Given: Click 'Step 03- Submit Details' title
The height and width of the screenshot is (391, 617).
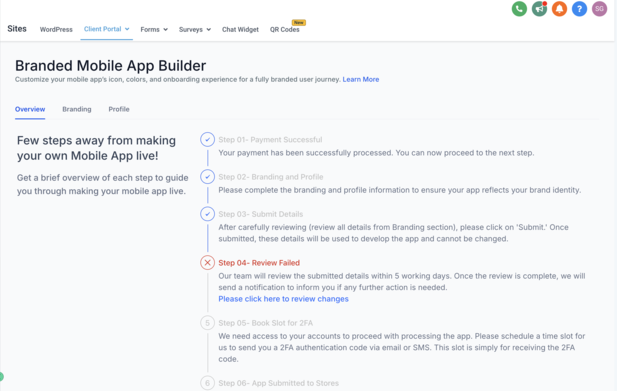Looking at the screenshot, I should pyautogui.click(x=260, y=214).
